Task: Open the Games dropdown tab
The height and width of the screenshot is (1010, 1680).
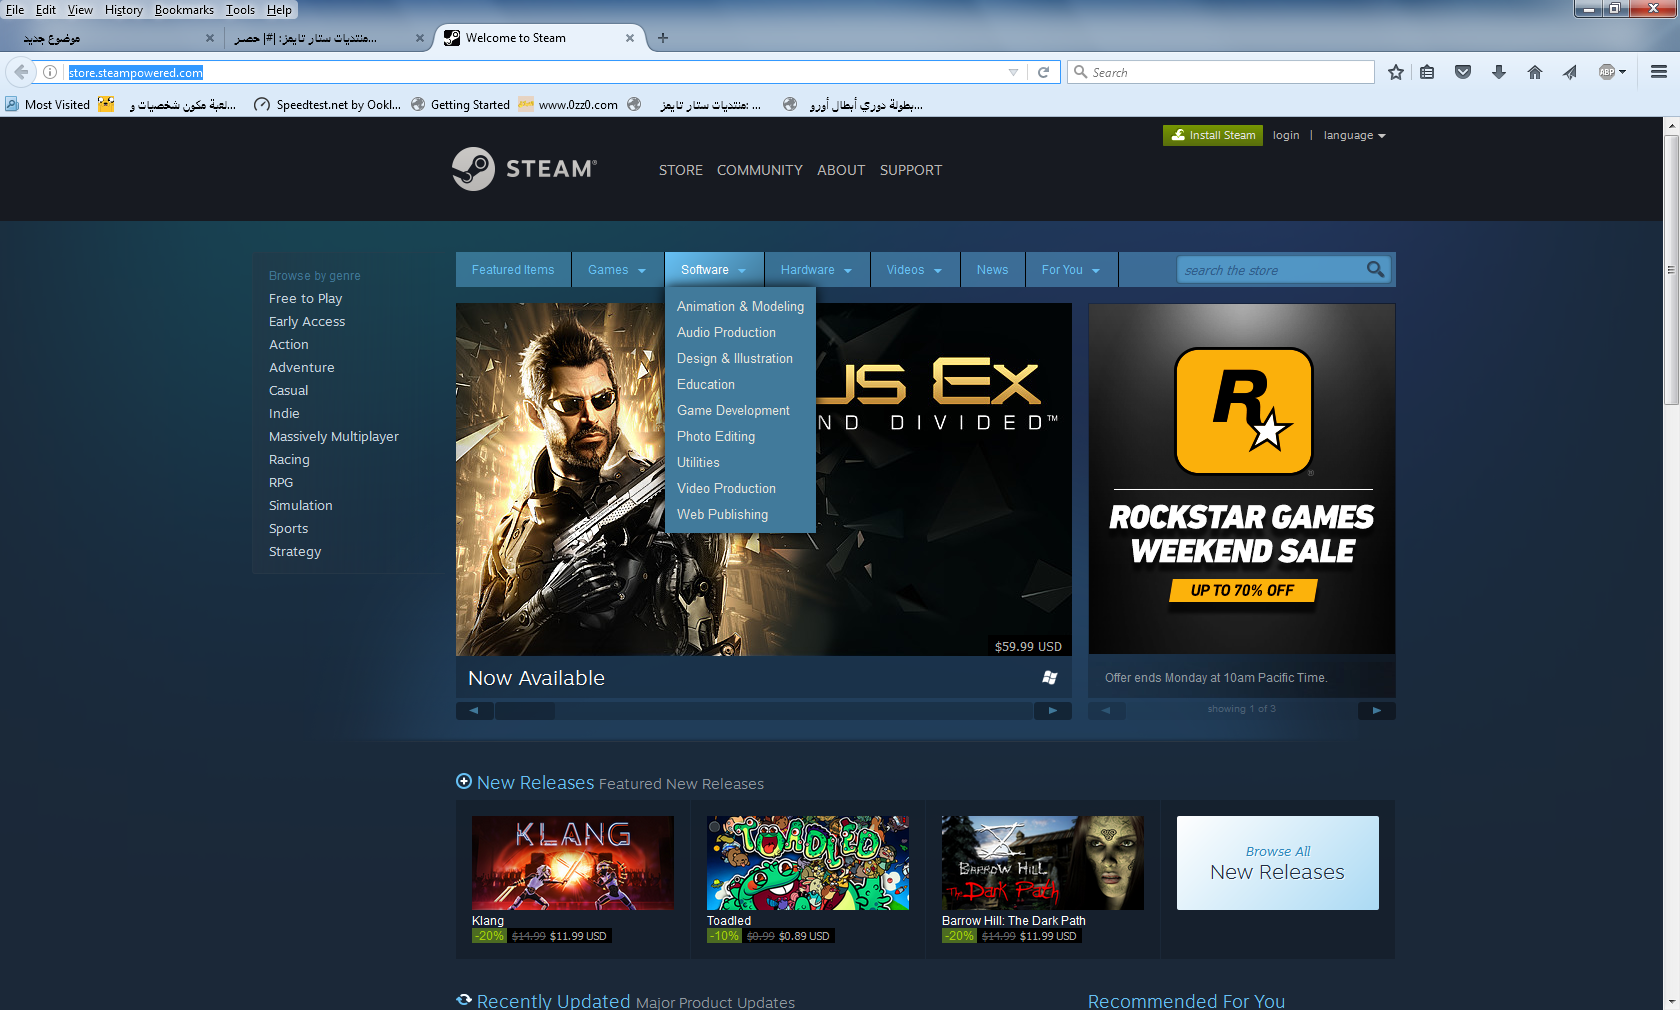Action: [x=616, y=270]
